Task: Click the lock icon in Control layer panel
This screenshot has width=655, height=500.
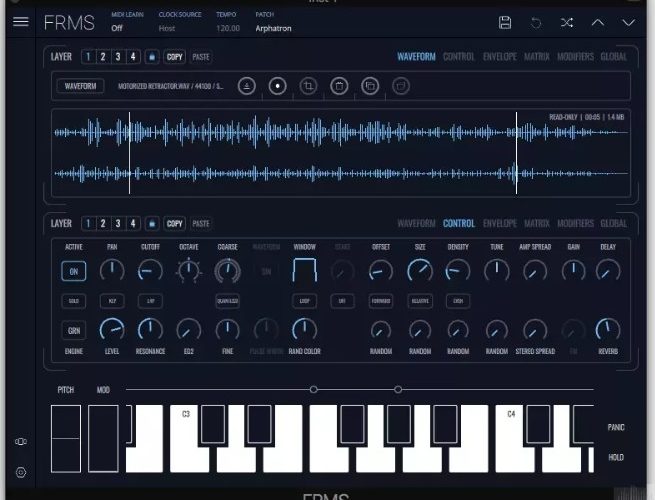Action: tap(152, 224)
